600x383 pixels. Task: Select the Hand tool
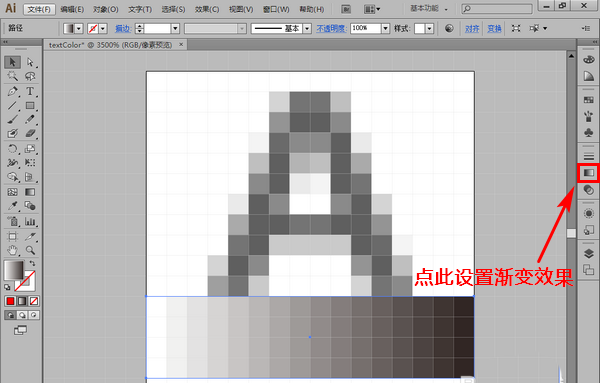(12, 251)
